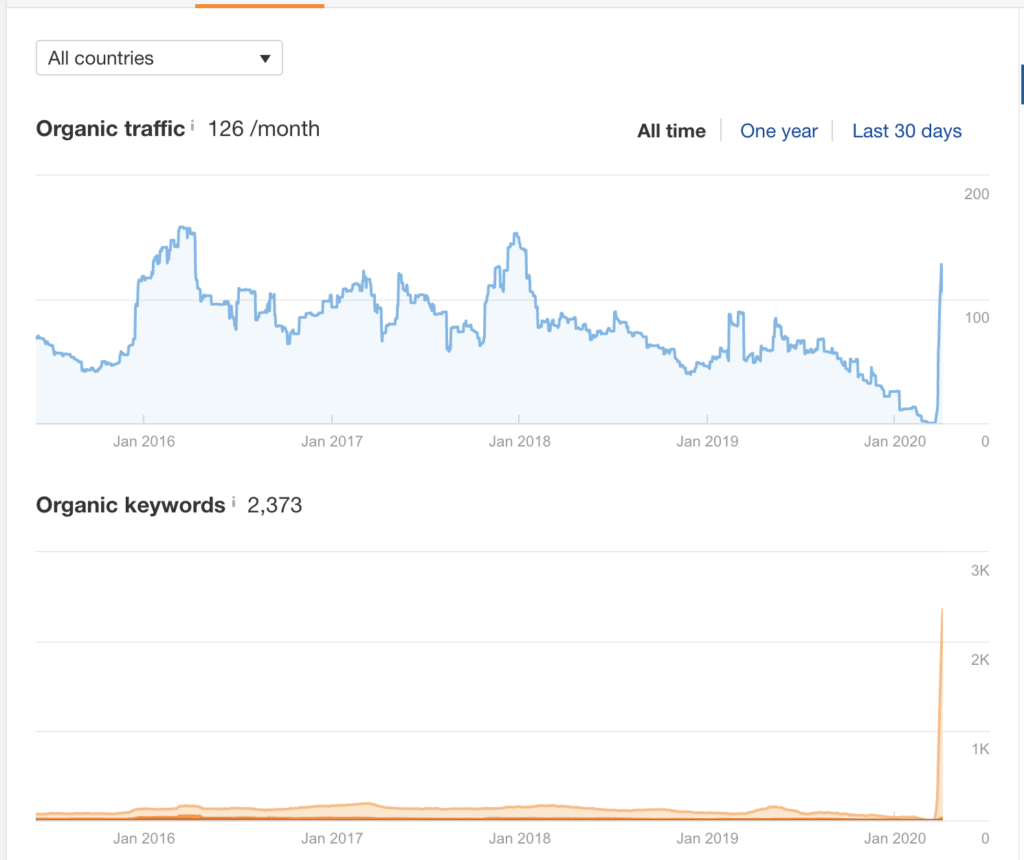Click the 2,373 keywords count
Viewport: 1024px width, 860px height.
point(274,505)
